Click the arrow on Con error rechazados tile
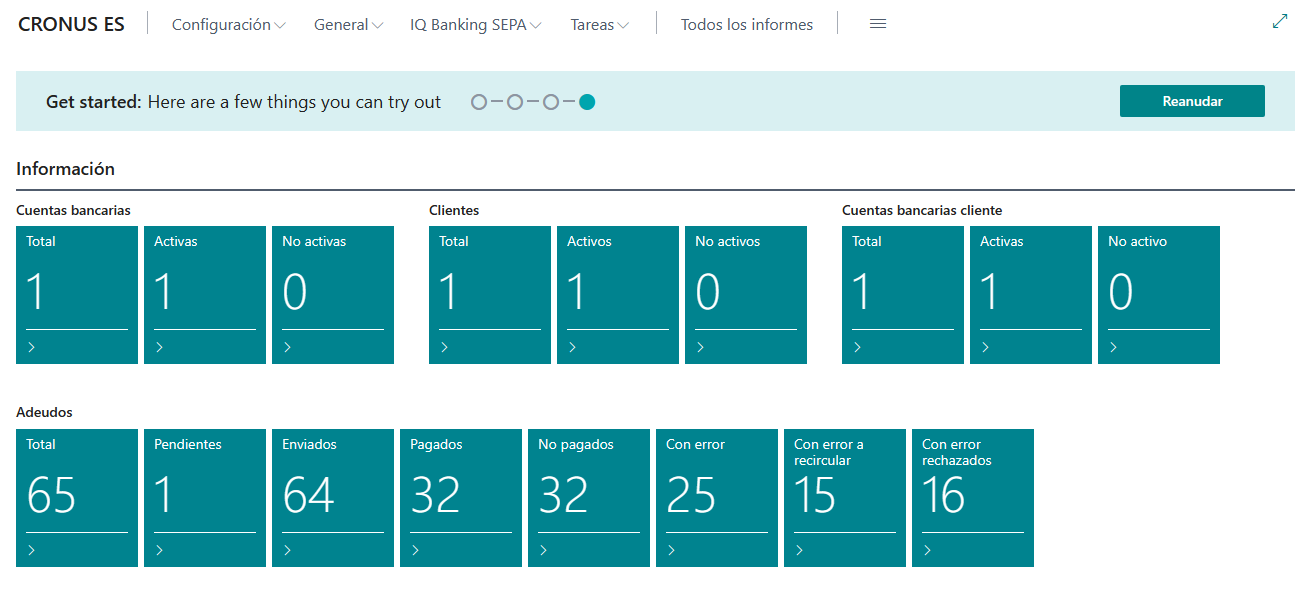 [928, 550]
